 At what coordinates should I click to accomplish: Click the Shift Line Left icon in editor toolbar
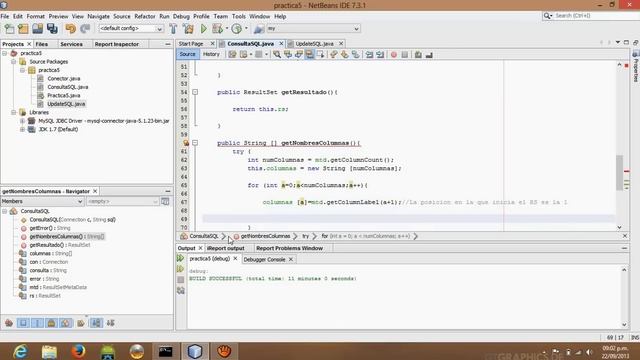click(369, 55)
